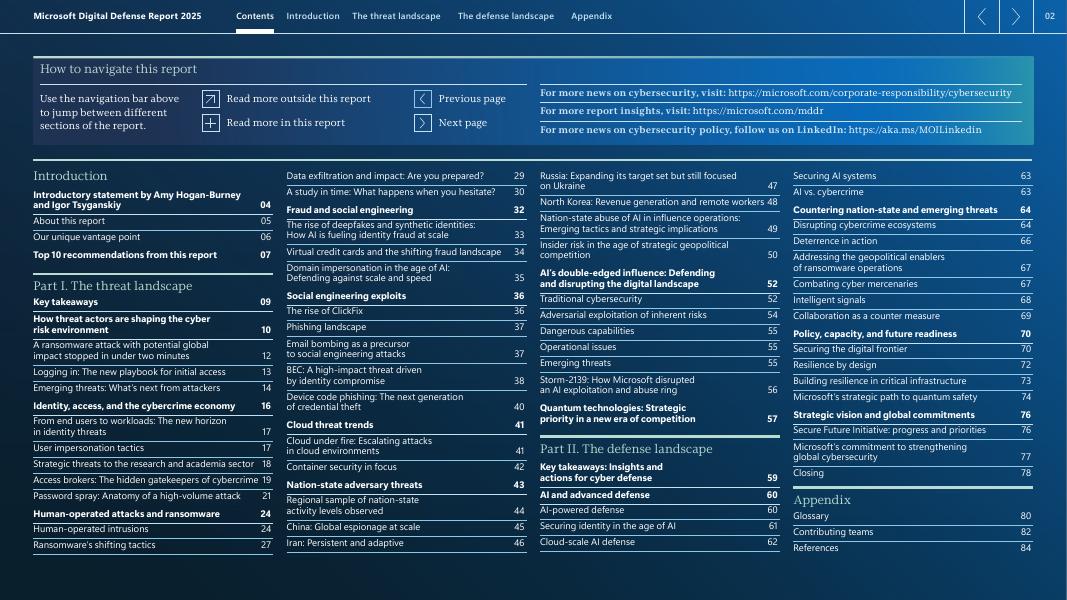Viewport: 1067px width, 600px height.
Task: Click the page number 02 indicator
Action: pyautogui.click(x=1050, y=16)
